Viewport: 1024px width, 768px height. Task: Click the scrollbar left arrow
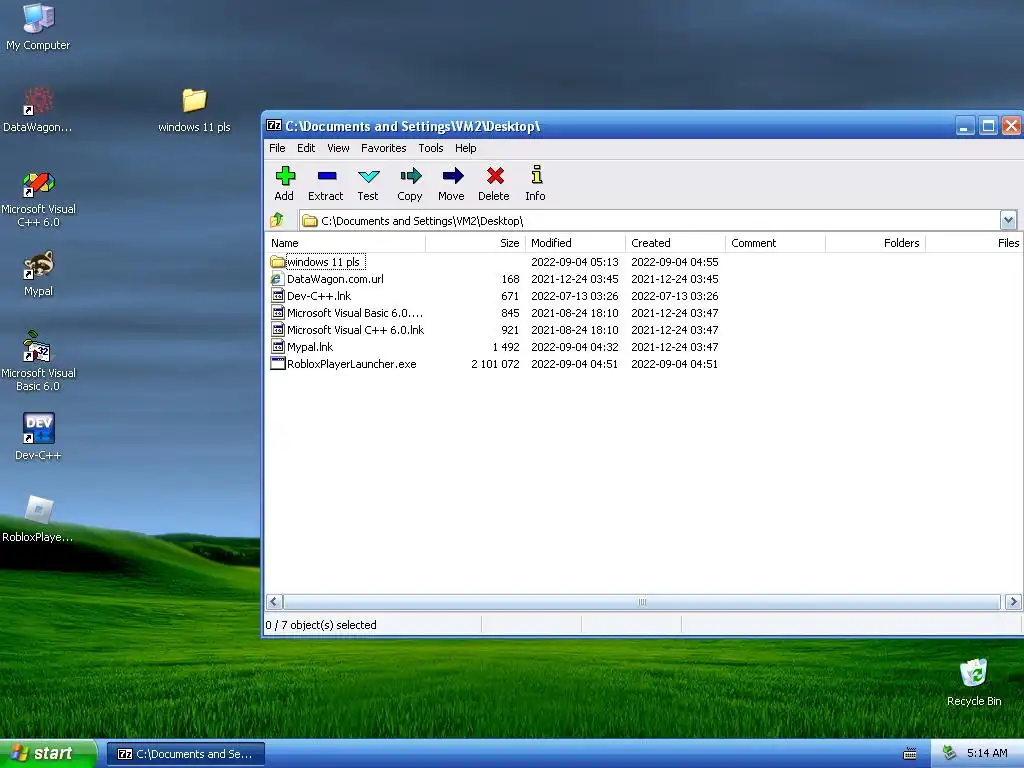click(274, 601)
